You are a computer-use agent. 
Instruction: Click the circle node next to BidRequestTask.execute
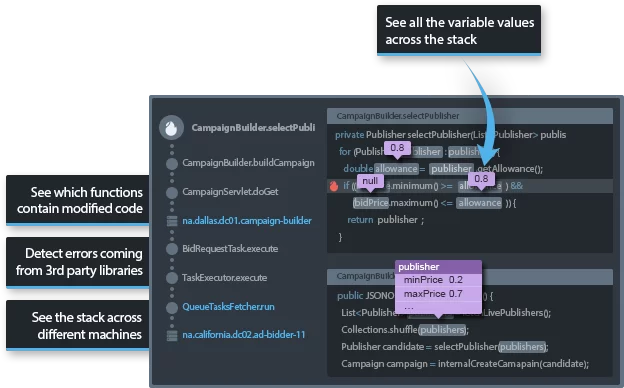(172, 249)
